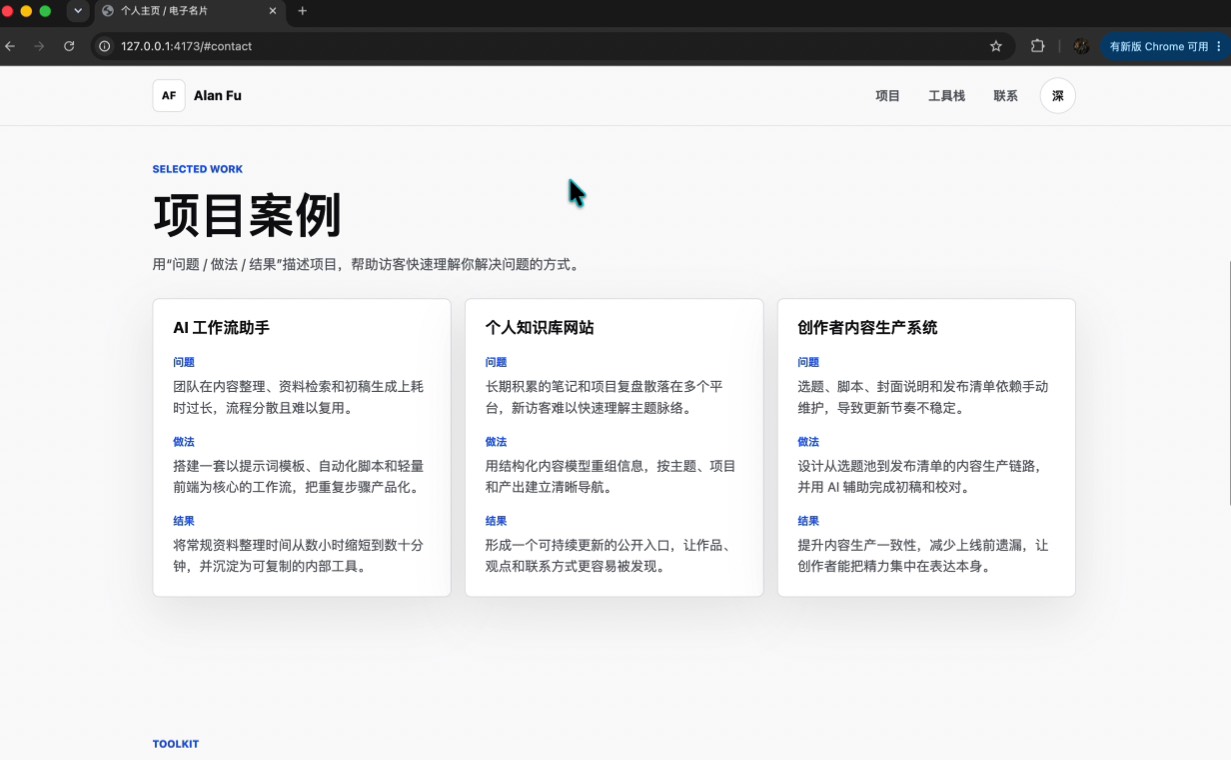Select the 个人主页 / 电子名片 tab
1231x760 pixels.
tap(189, 12)
